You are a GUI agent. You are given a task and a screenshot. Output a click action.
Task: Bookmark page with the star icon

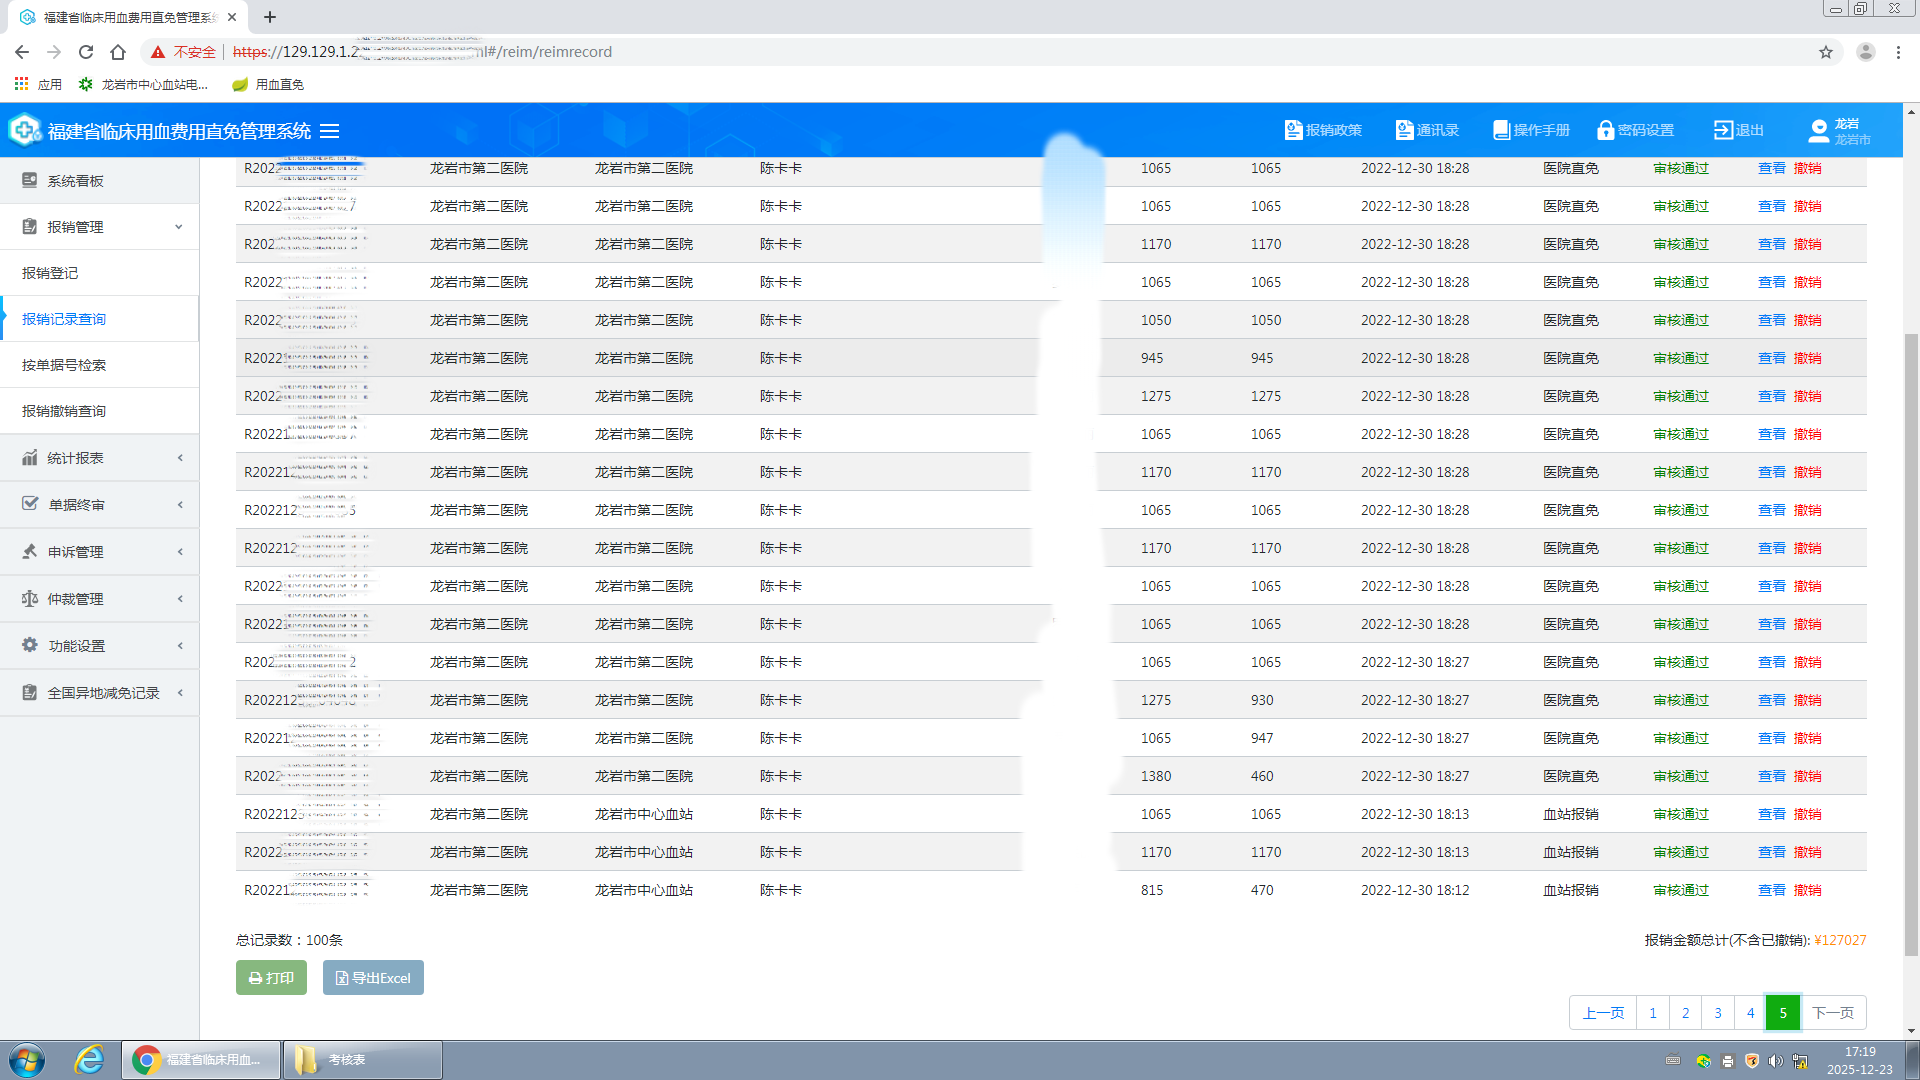(1825, 52)
